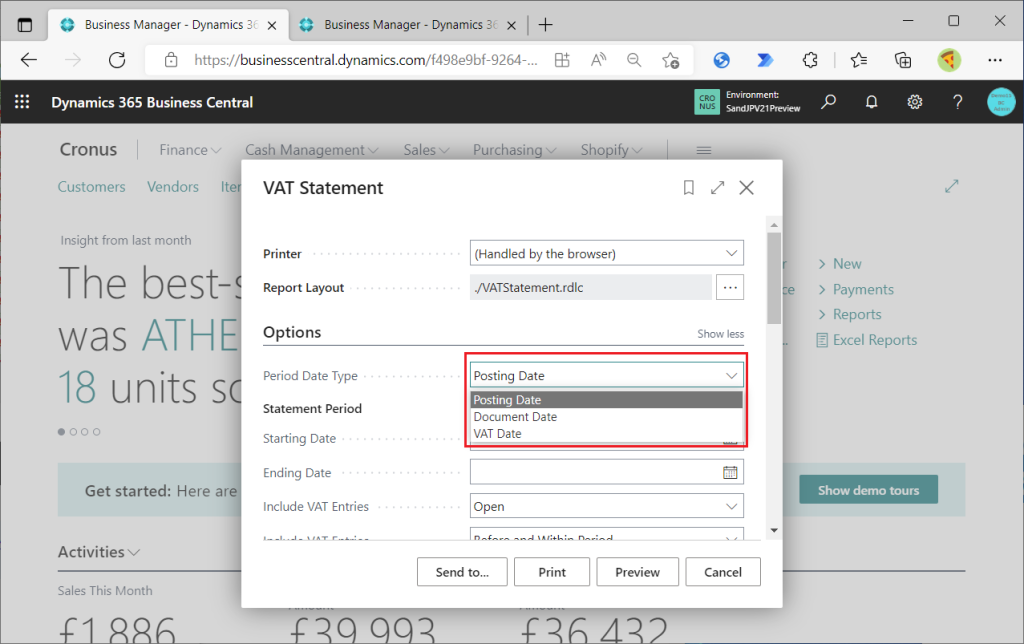Click the Preview button
1024x644 pixels.
pos(637,572)
